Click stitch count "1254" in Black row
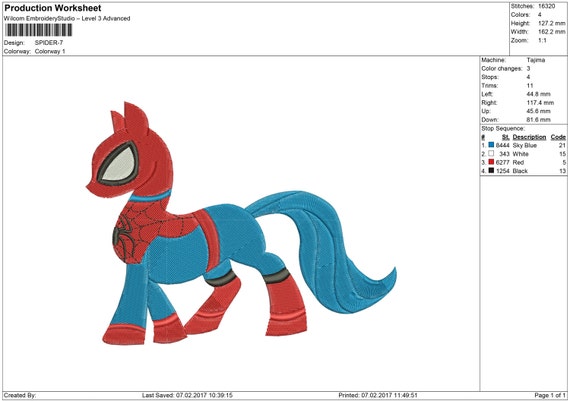The image size is (570, 401). [x=502, y=171]
